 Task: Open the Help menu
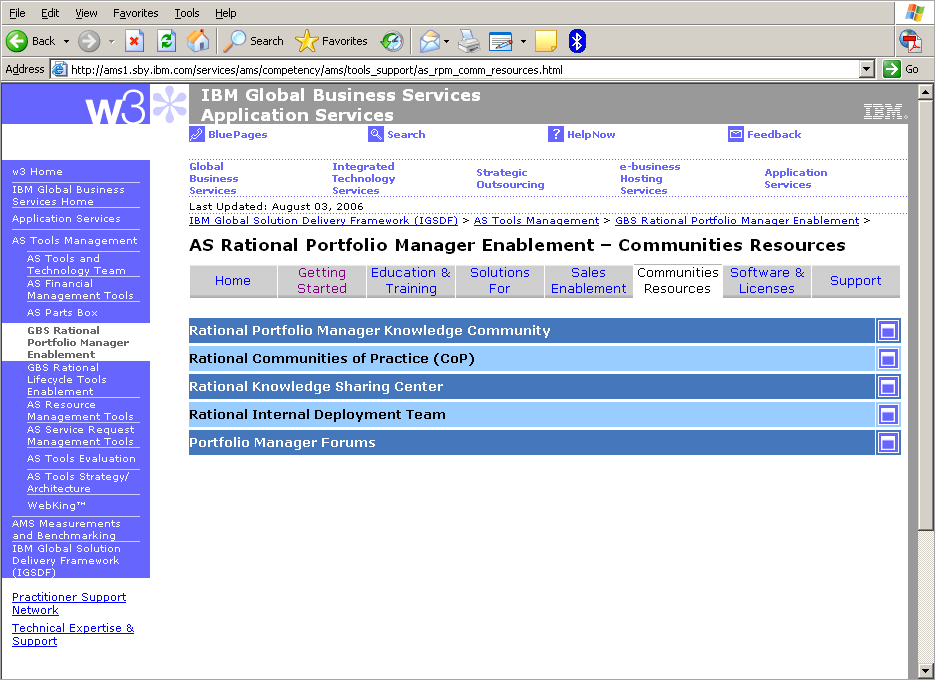tap(225, 13)
